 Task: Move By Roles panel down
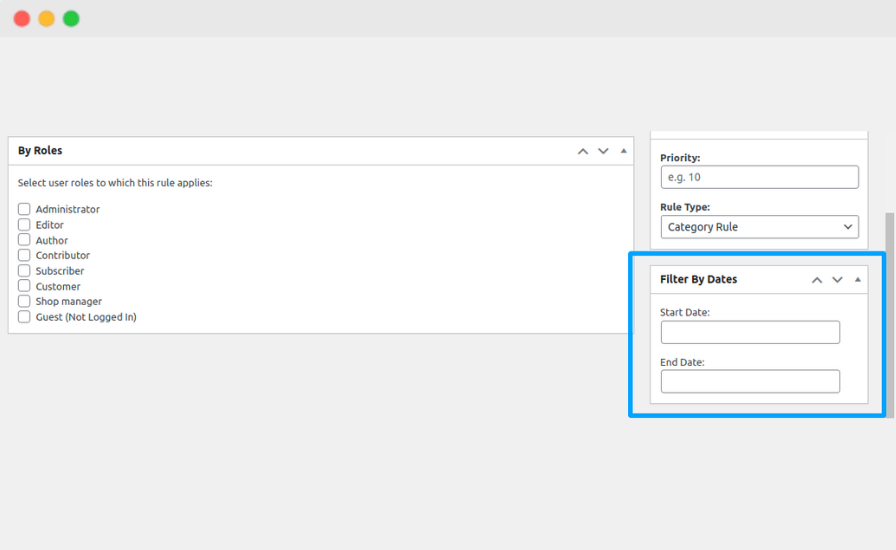click(x=603, y=151)
